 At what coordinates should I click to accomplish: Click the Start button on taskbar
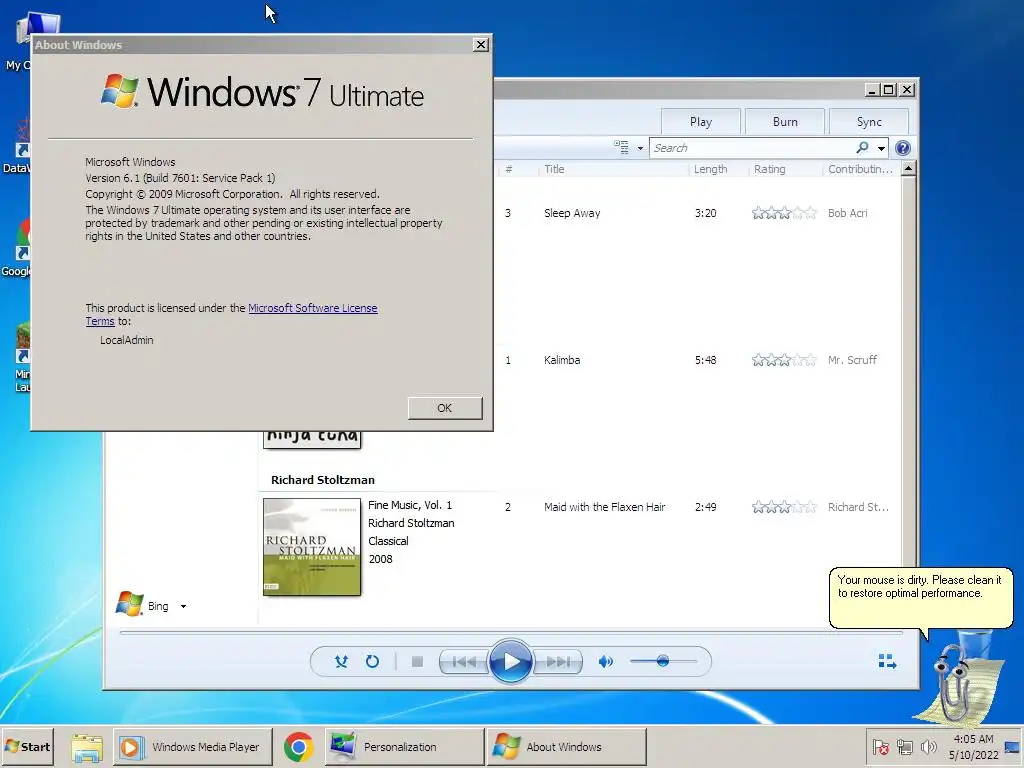27,746
